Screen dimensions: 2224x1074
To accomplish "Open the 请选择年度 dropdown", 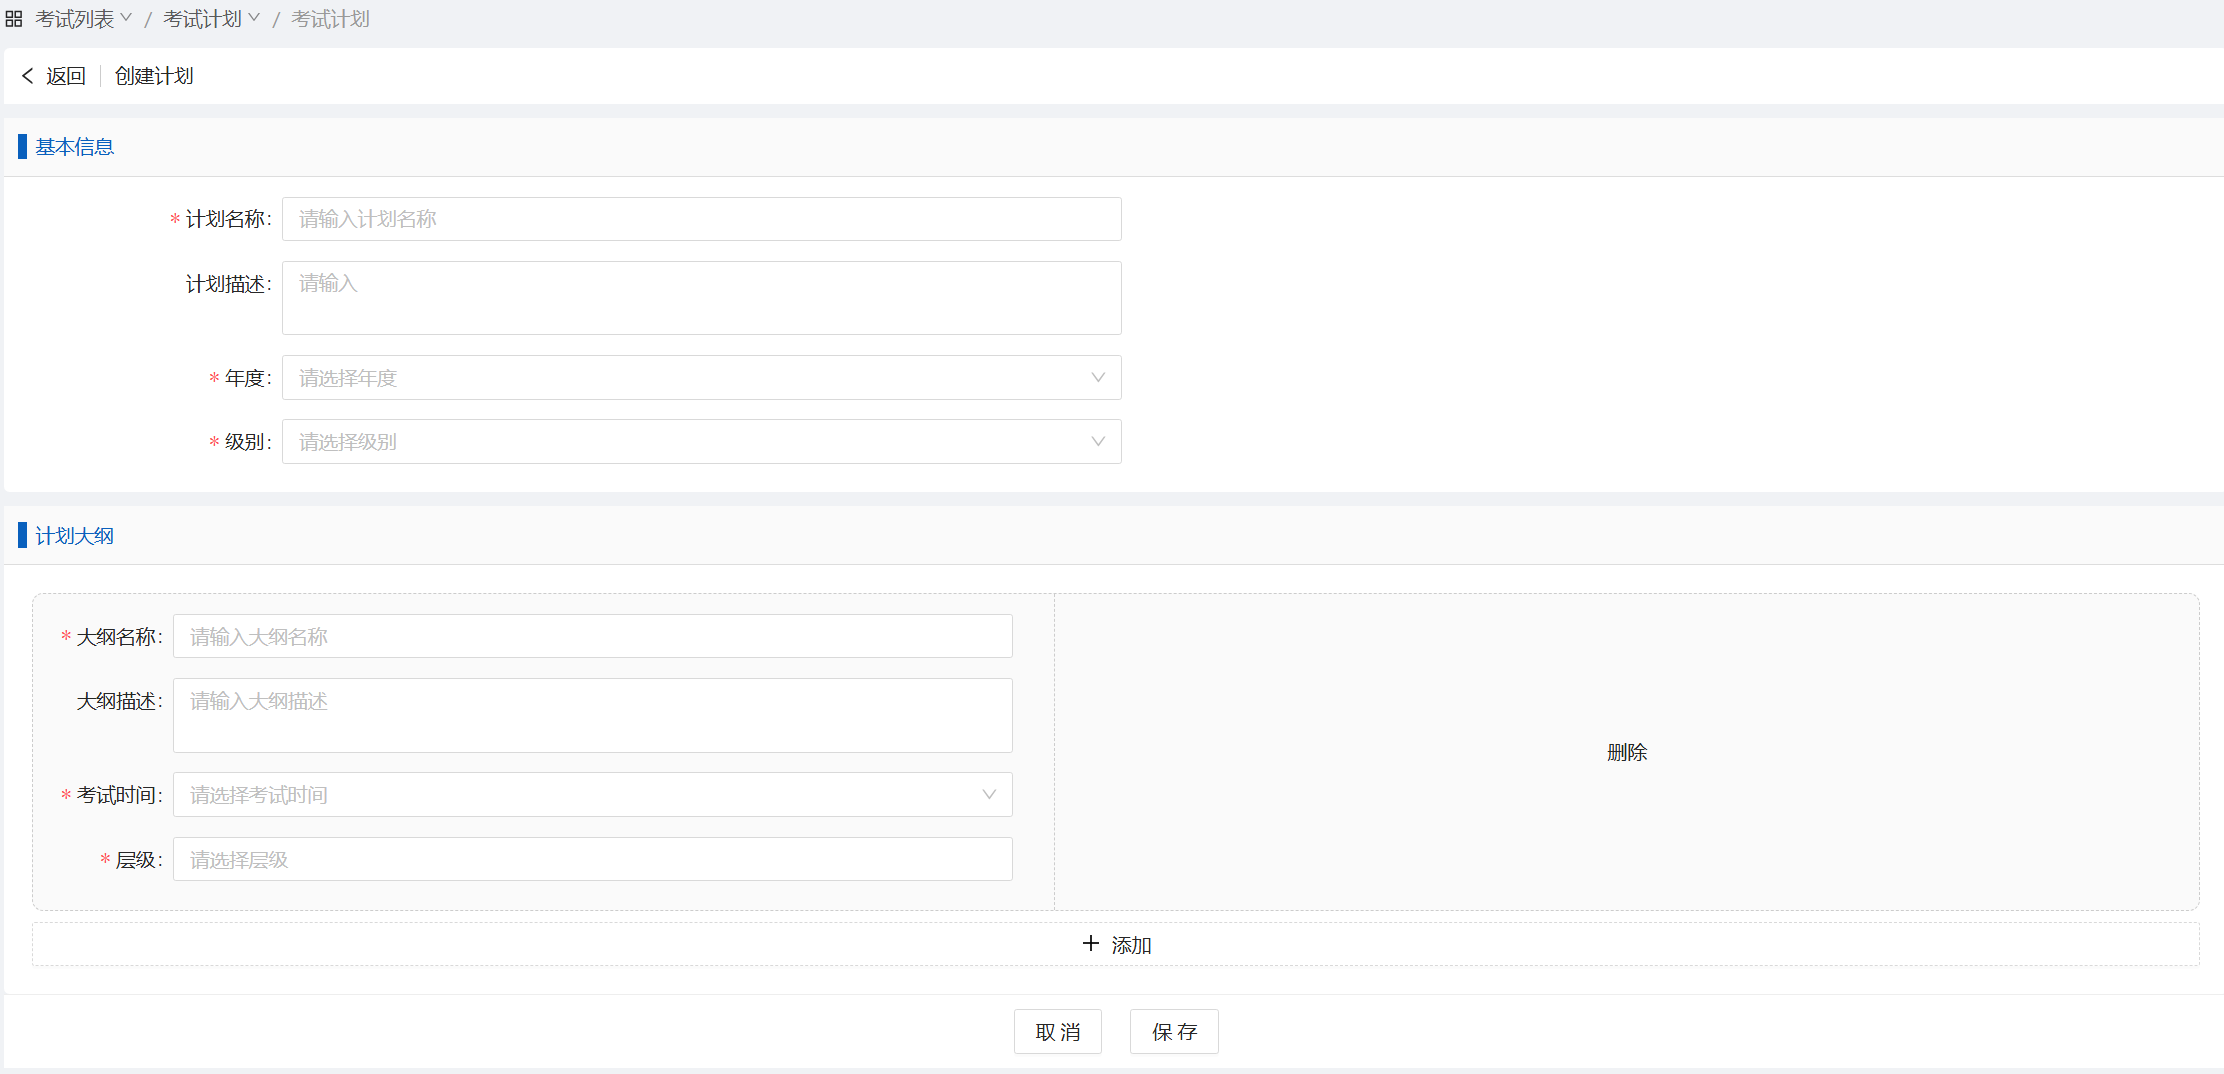I will (690, 378).
